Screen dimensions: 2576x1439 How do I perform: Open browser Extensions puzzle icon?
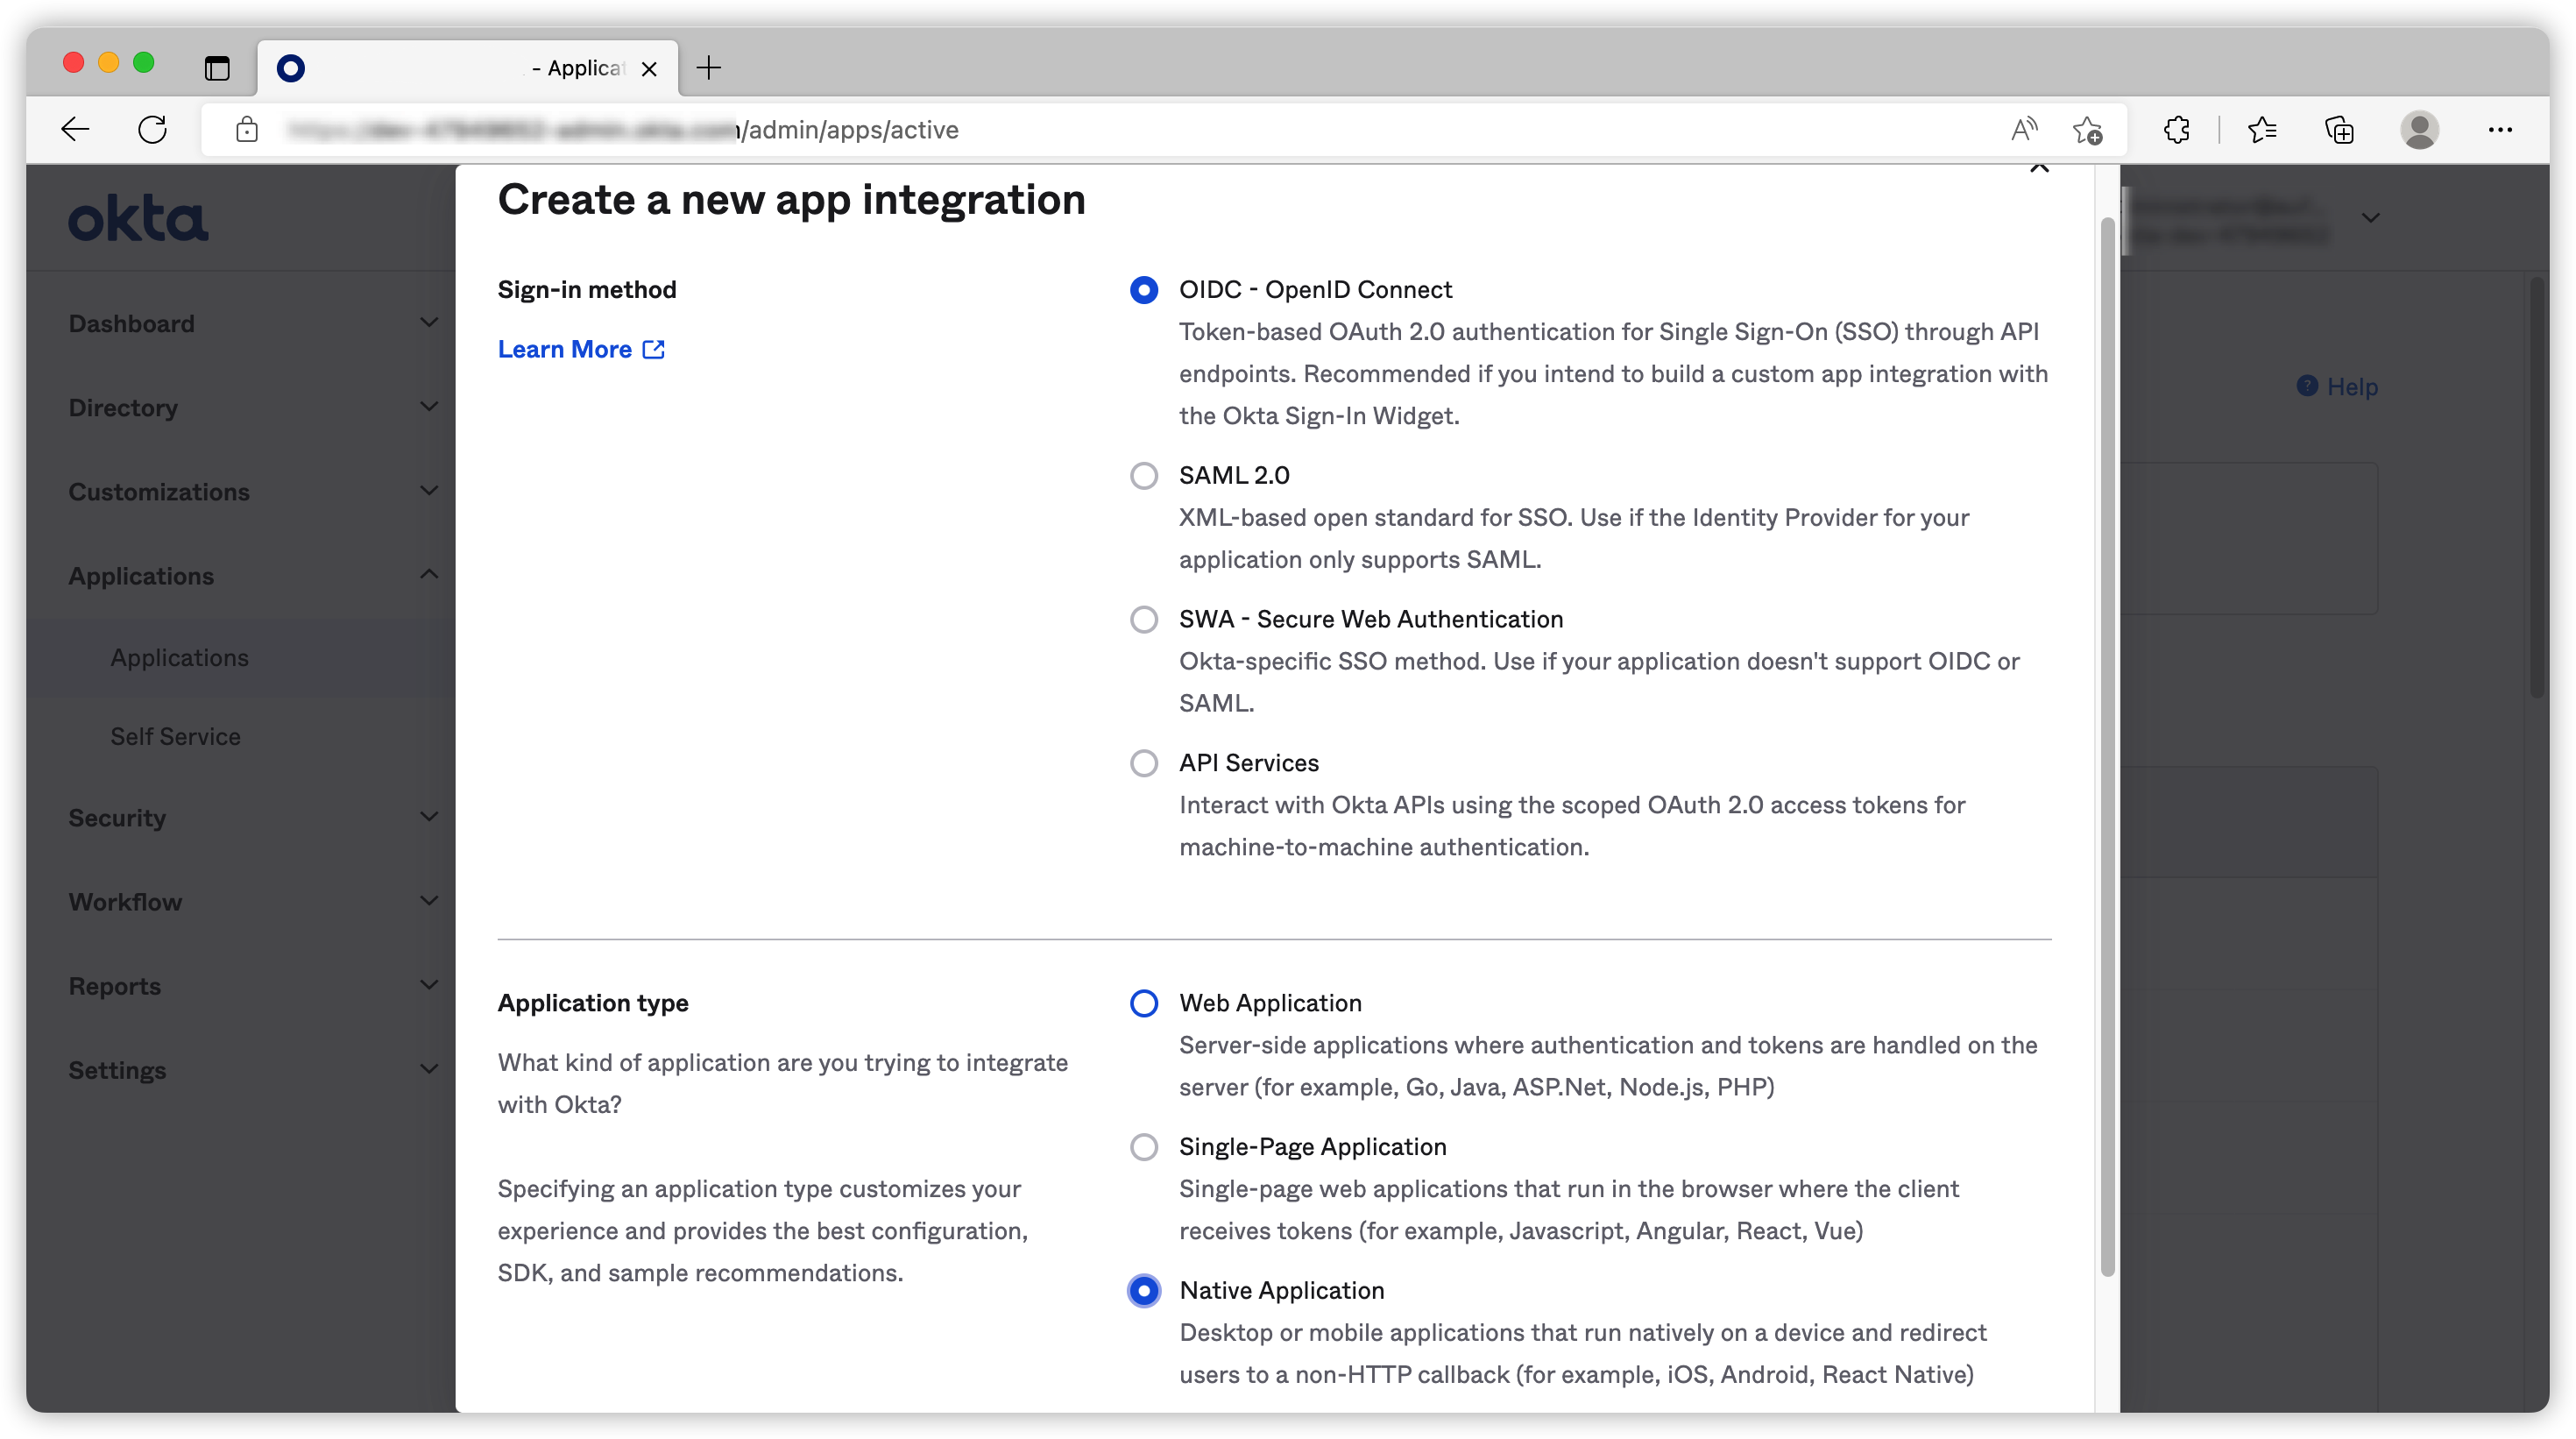point(2176,129)
